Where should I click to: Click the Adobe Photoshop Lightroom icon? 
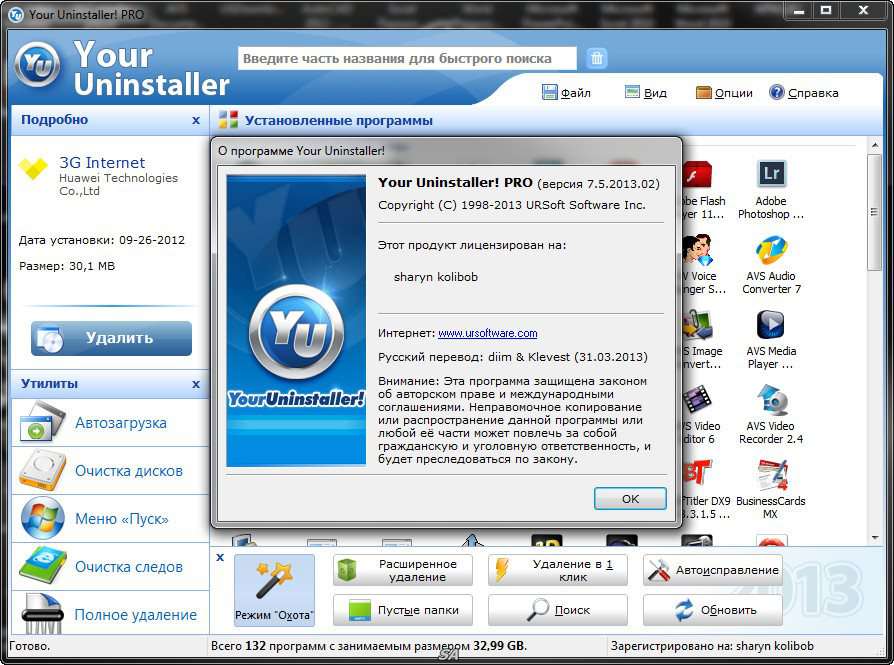click(x=770, y=176)
